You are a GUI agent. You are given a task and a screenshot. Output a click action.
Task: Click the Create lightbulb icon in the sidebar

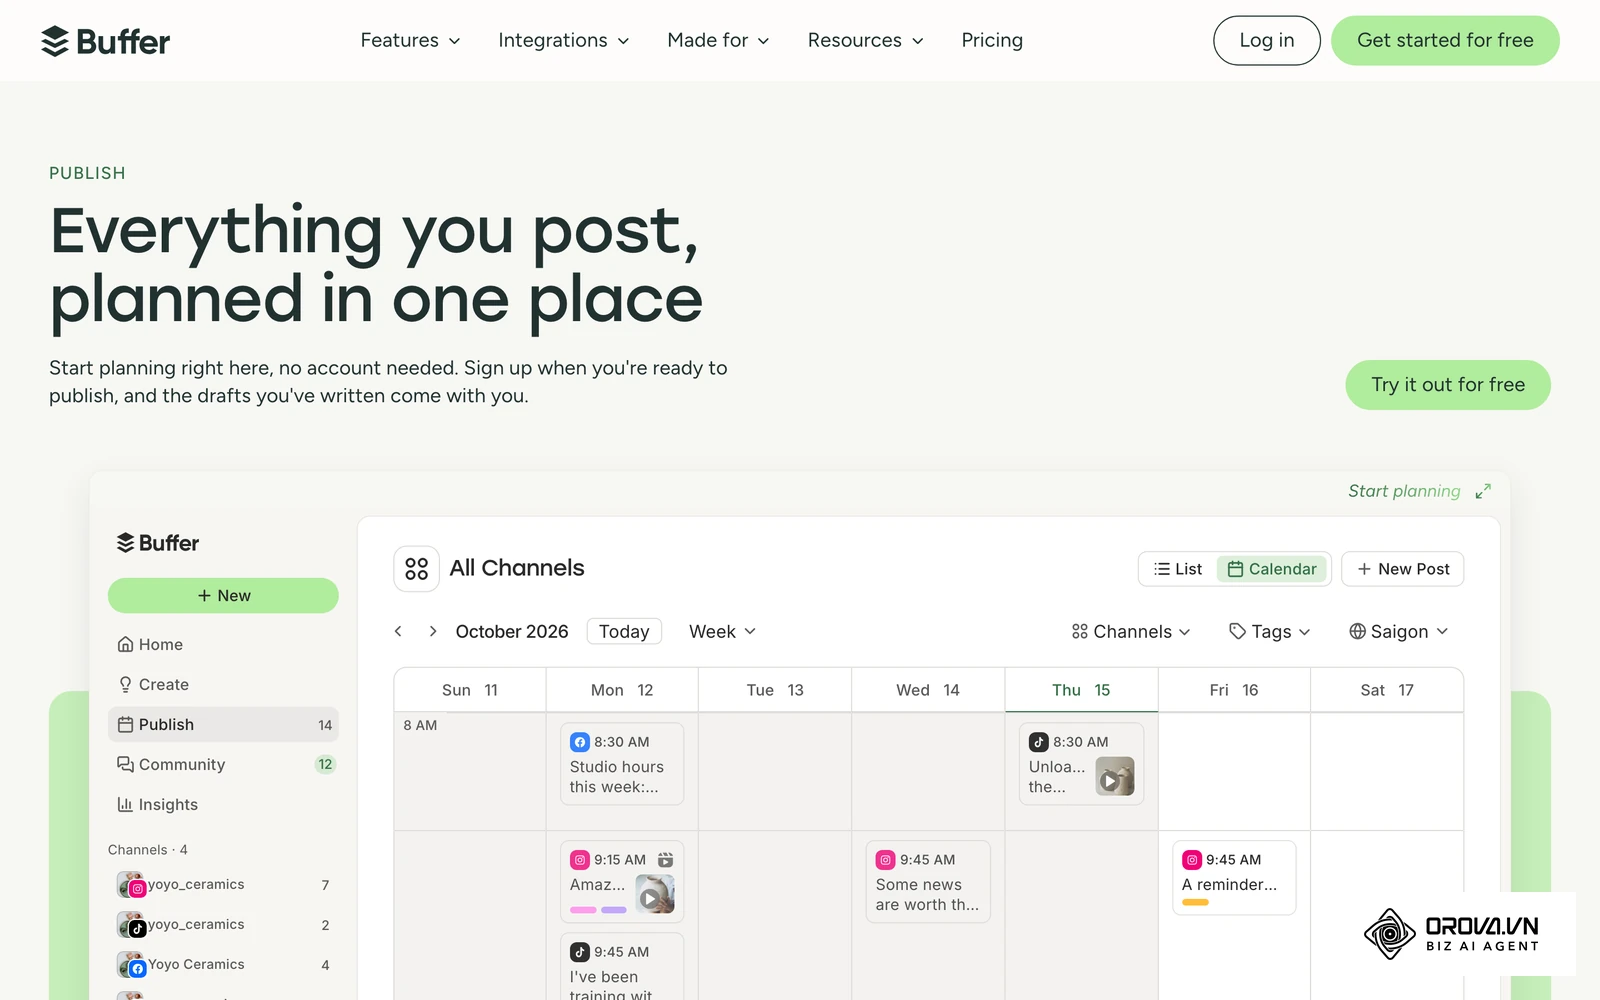click(125, 685)
